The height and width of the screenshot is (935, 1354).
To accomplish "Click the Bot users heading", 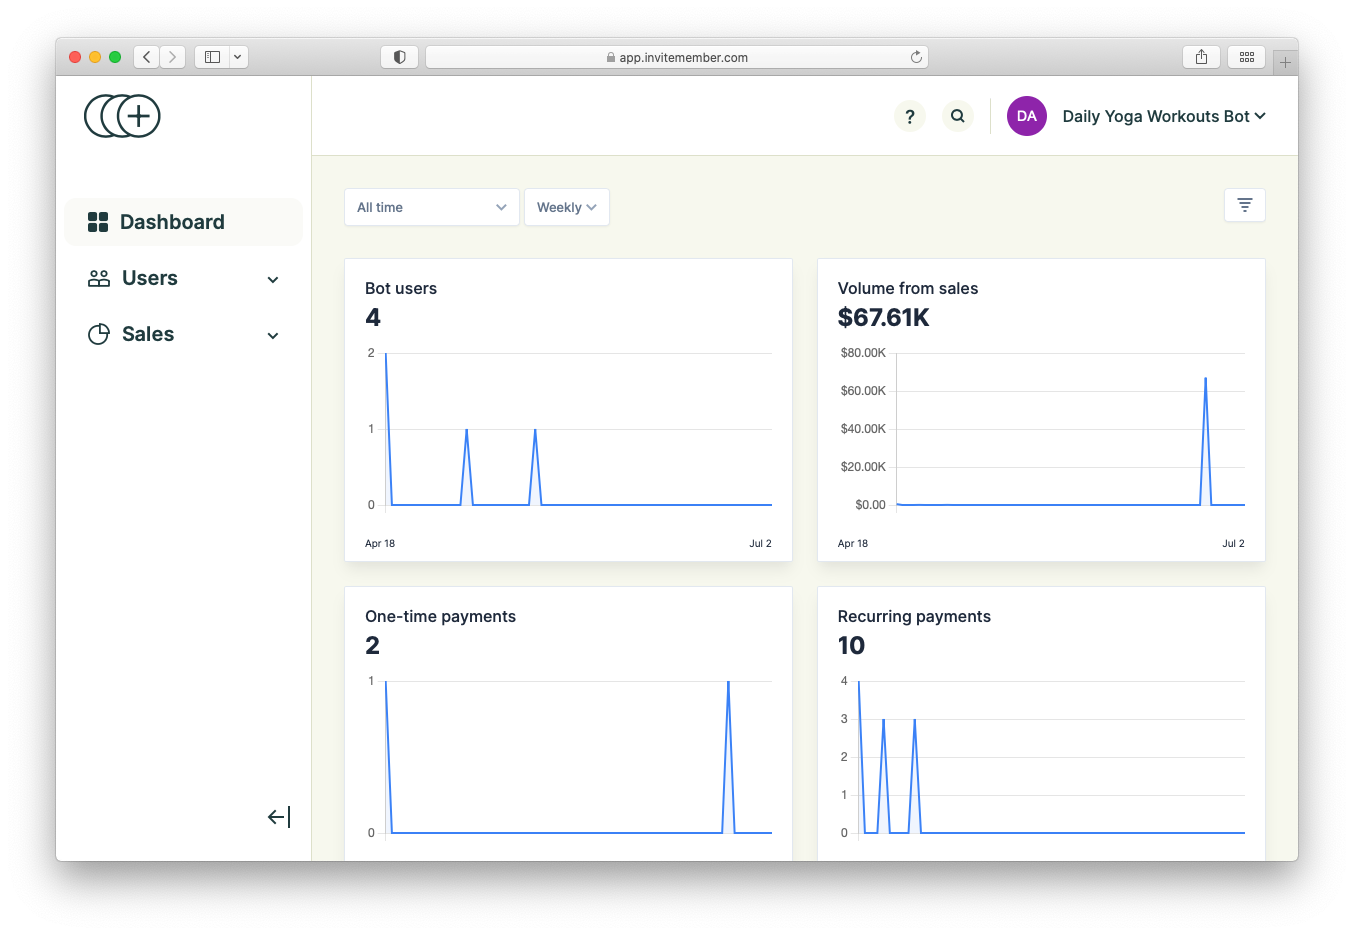I will pos(401,288).
